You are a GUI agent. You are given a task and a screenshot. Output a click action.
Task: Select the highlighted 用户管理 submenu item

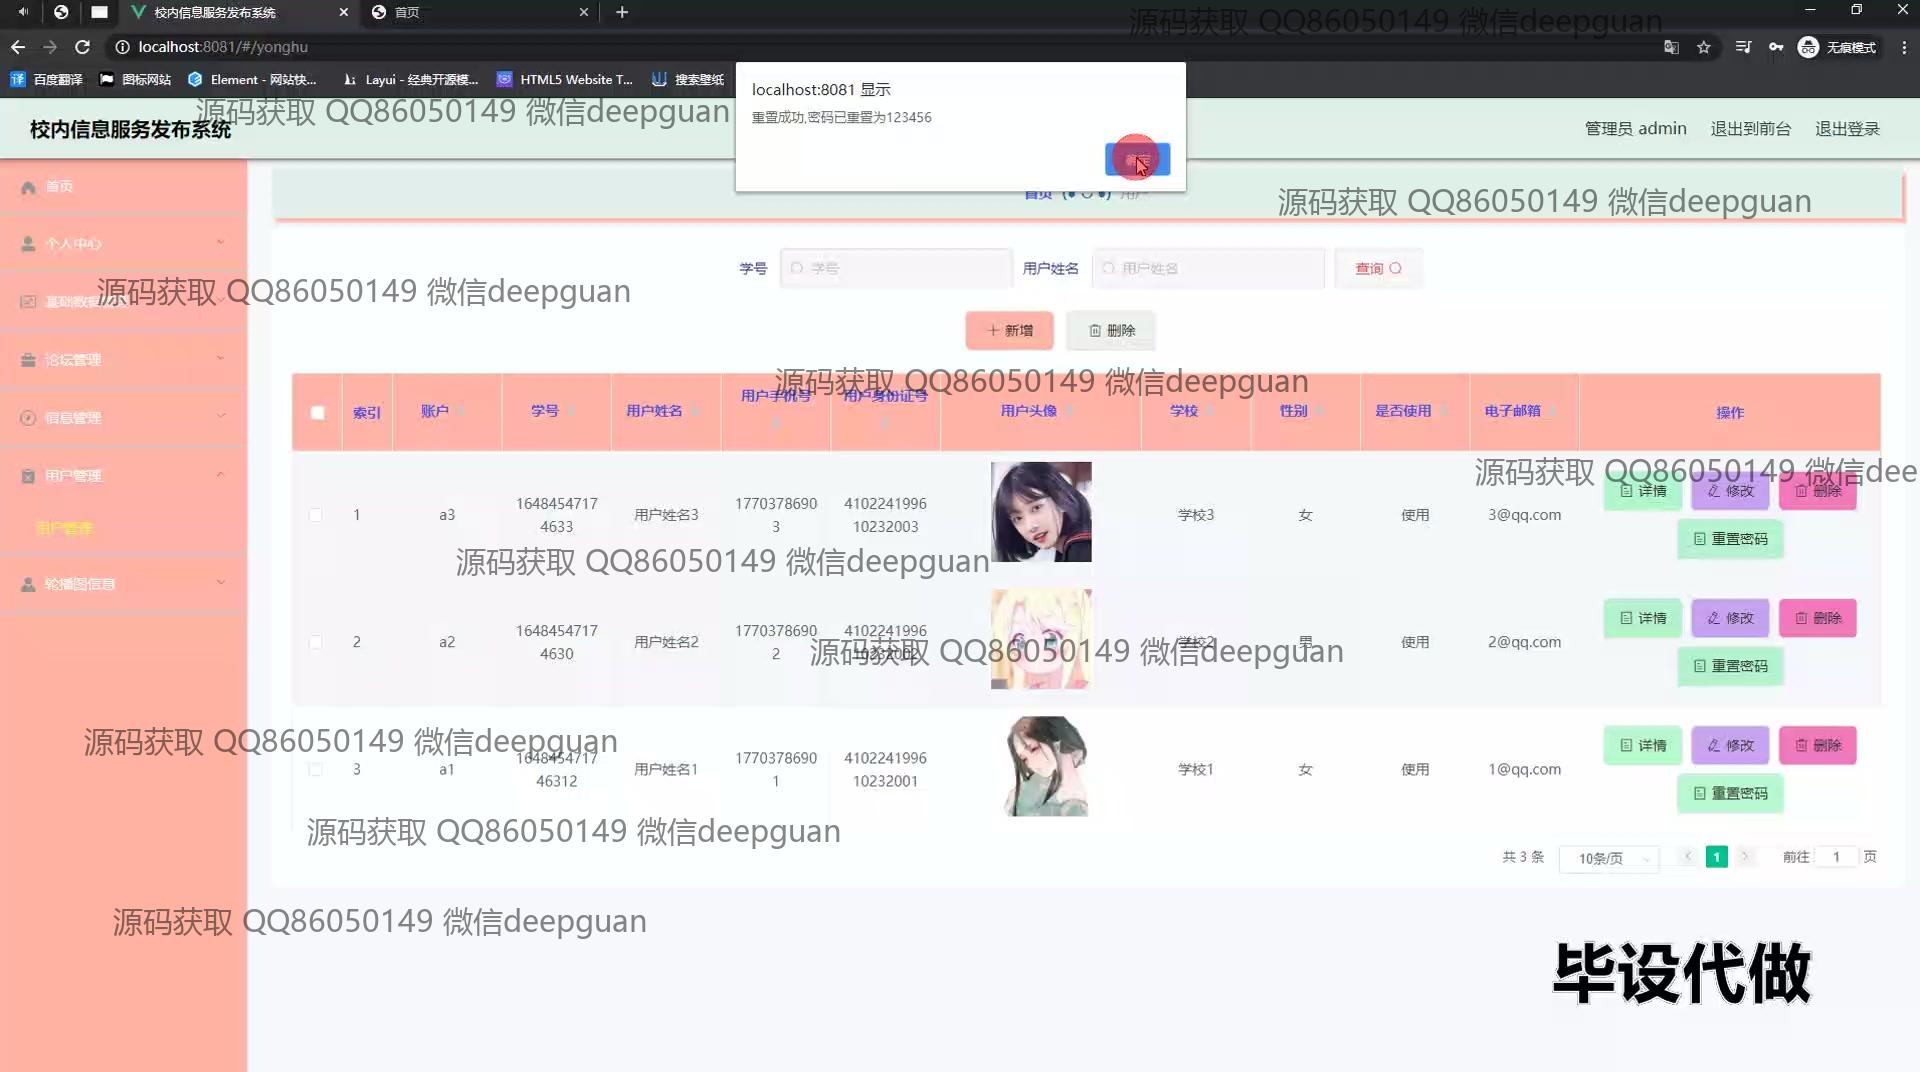pyautogui.click(x=64, y=528)
